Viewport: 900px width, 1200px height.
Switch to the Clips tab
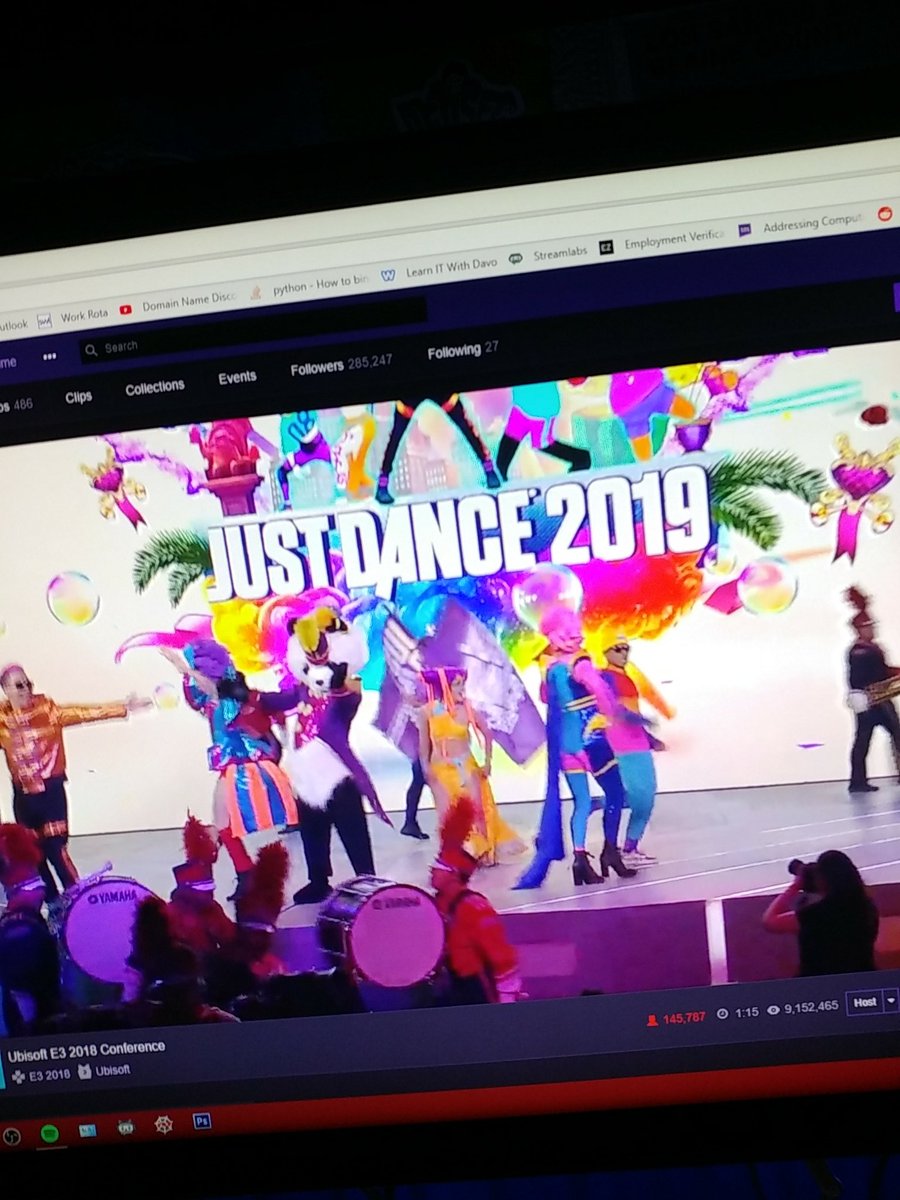(x=78, y=397)
